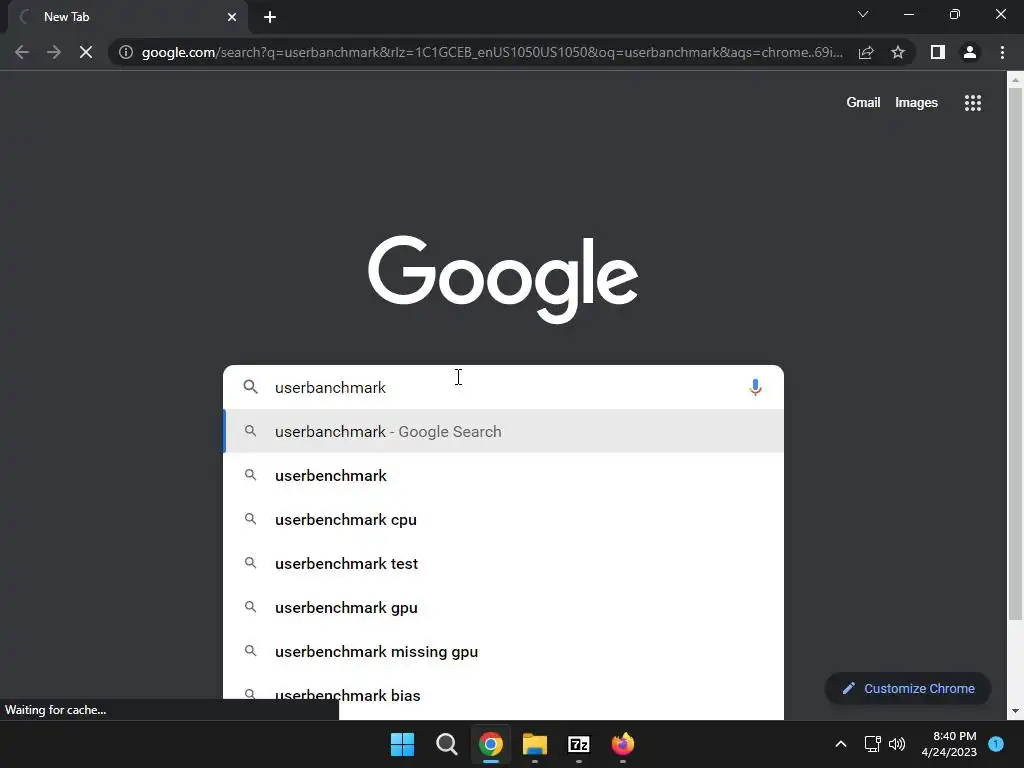Open volume control in system tray
This screenshot has width=1024, height=768.
tap(897, 744)
